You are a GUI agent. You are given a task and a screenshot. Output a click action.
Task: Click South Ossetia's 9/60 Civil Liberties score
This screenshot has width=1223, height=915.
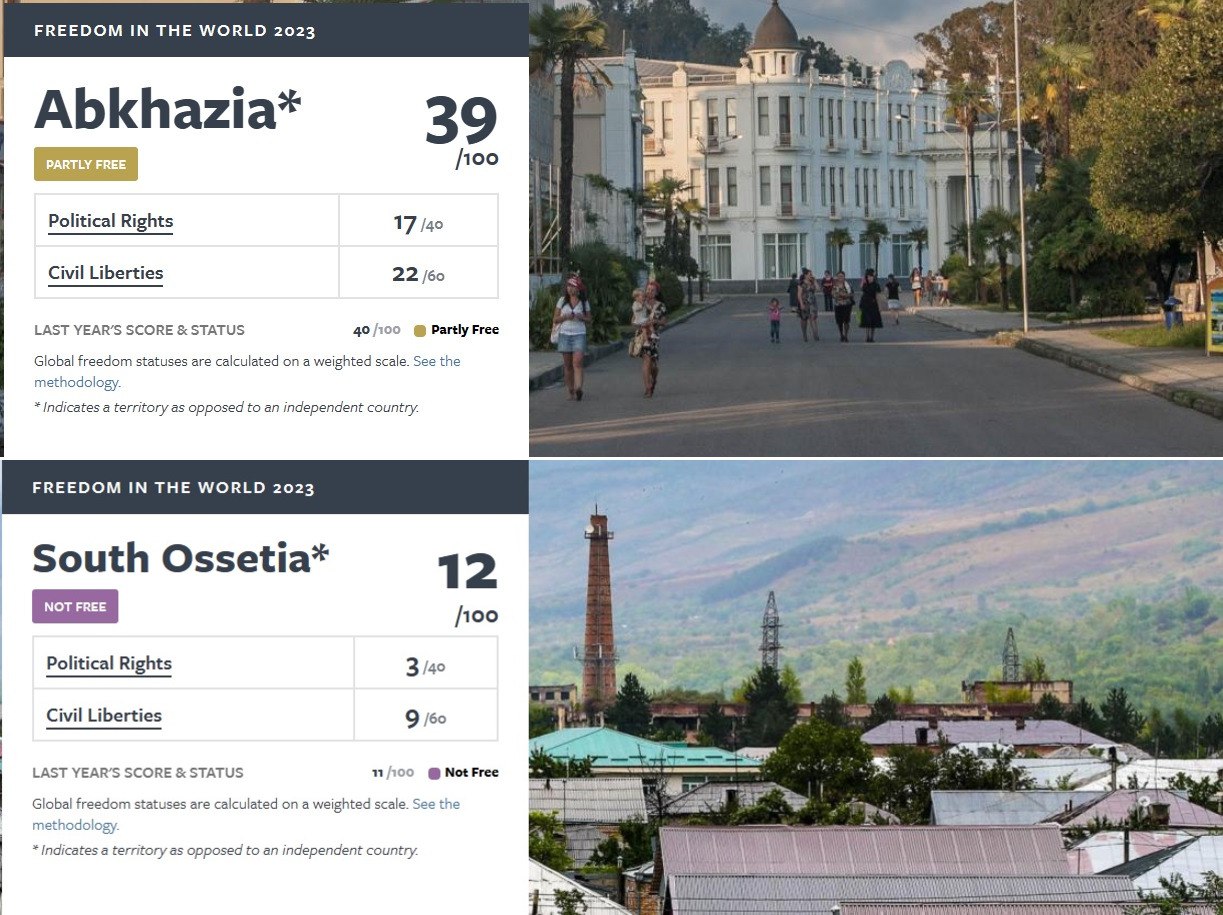tap(425, 717)
